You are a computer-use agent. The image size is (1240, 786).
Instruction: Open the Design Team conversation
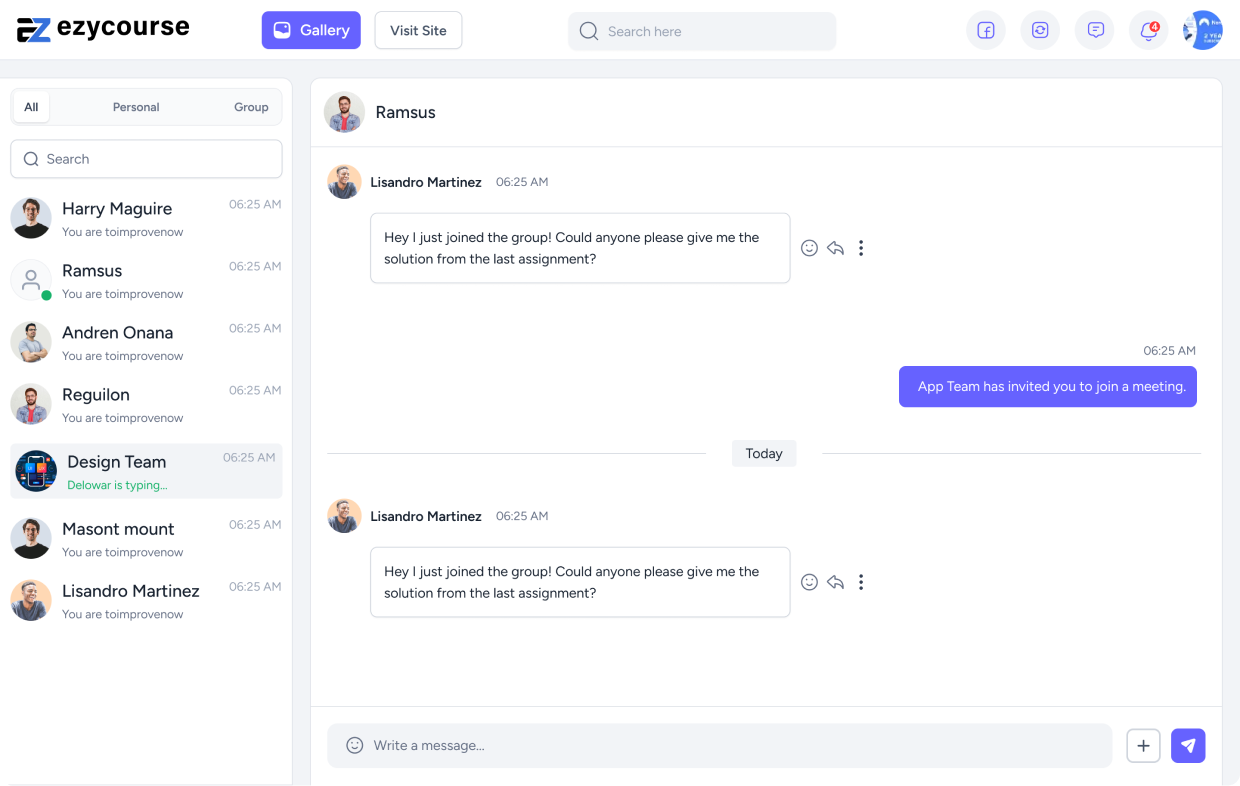click(146, 471)
